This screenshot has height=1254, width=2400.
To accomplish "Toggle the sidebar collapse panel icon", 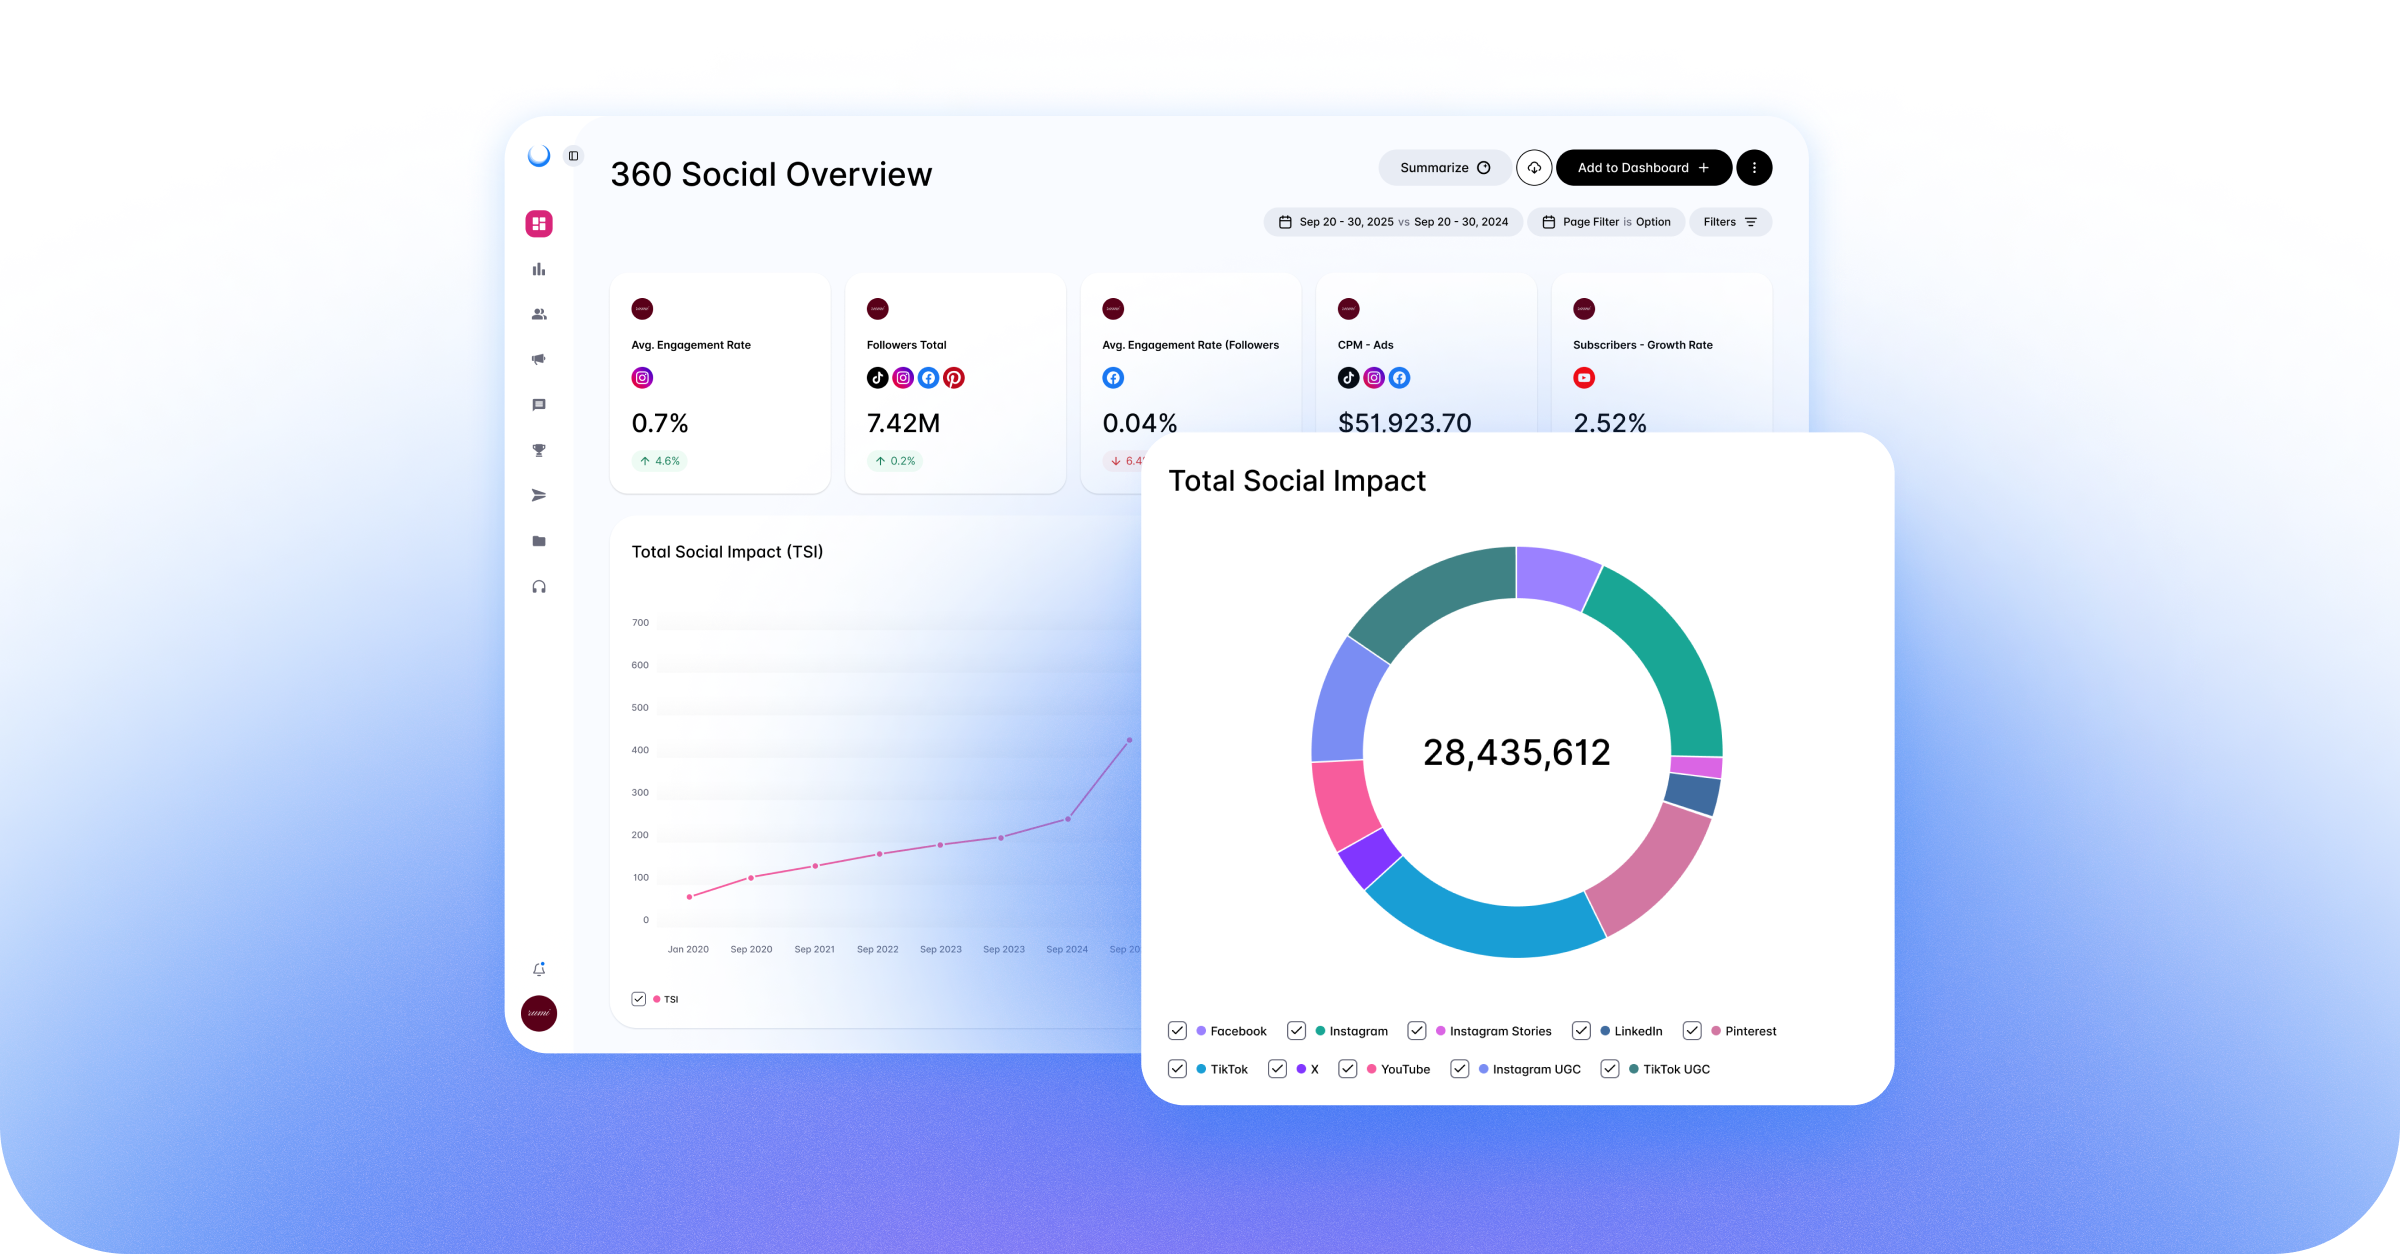I will [573, 156].
